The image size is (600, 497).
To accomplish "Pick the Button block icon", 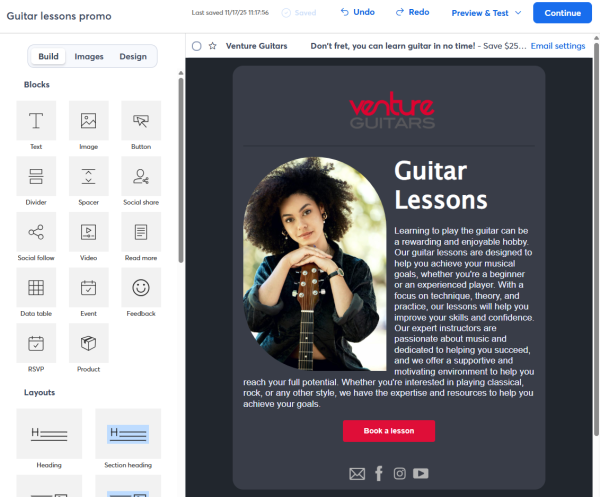I will [141, 121].
